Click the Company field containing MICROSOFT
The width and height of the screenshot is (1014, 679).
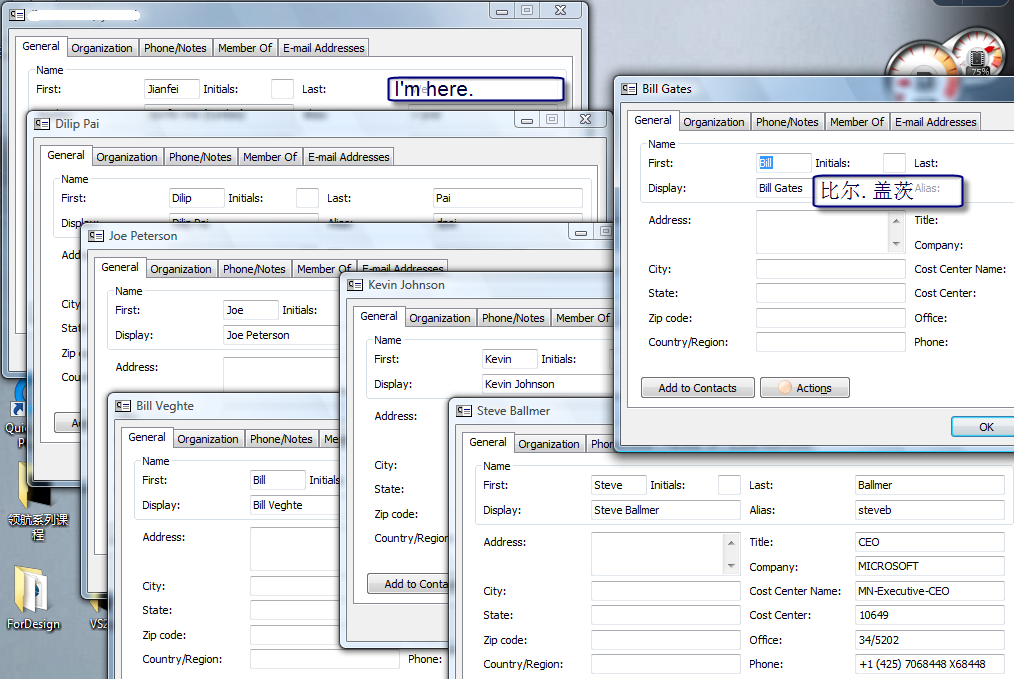click(929, 566)
